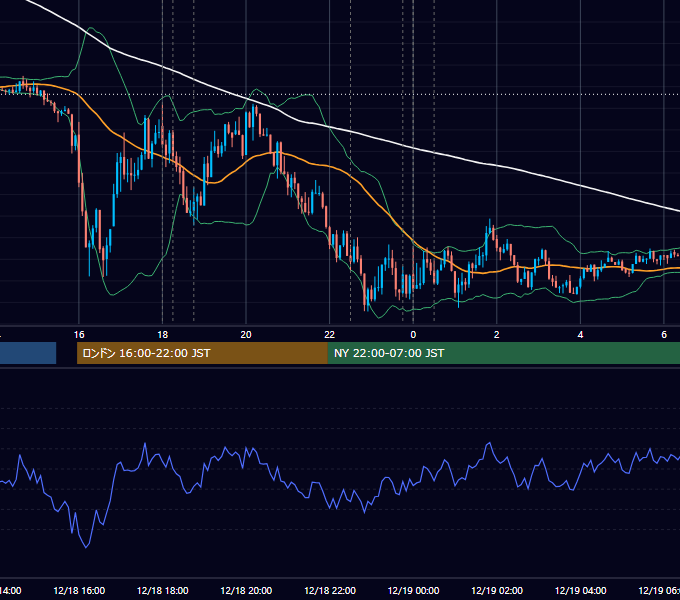680x600 pixels.
Task: Click the 12/19 02:00 date label
Action: click(497, 590)
